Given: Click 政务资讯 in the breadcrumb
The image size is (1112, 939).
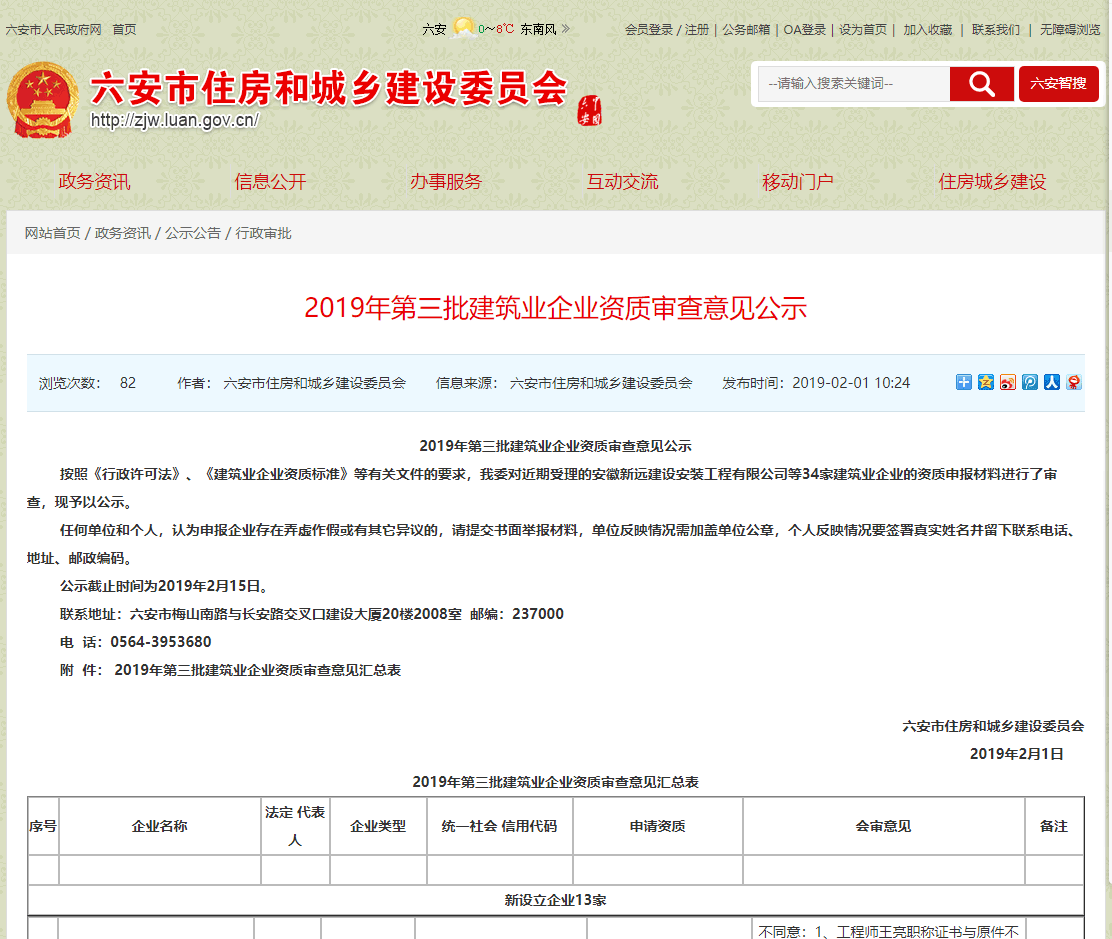Looking at the screenshot, I should [x=123, y=233].
